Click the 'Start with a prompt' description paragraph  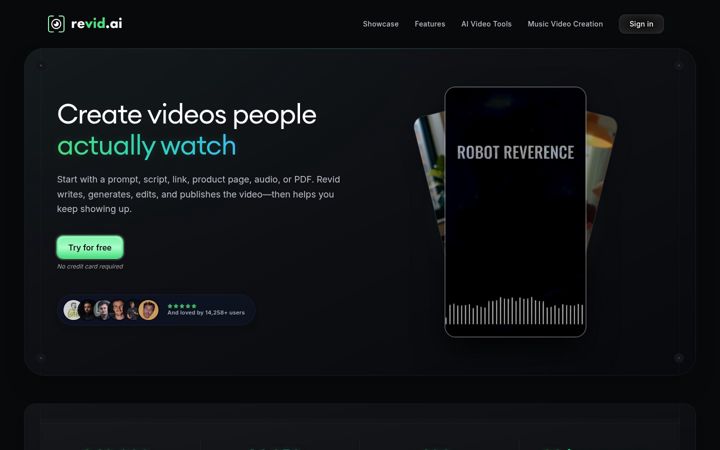(x=198, y=194)
